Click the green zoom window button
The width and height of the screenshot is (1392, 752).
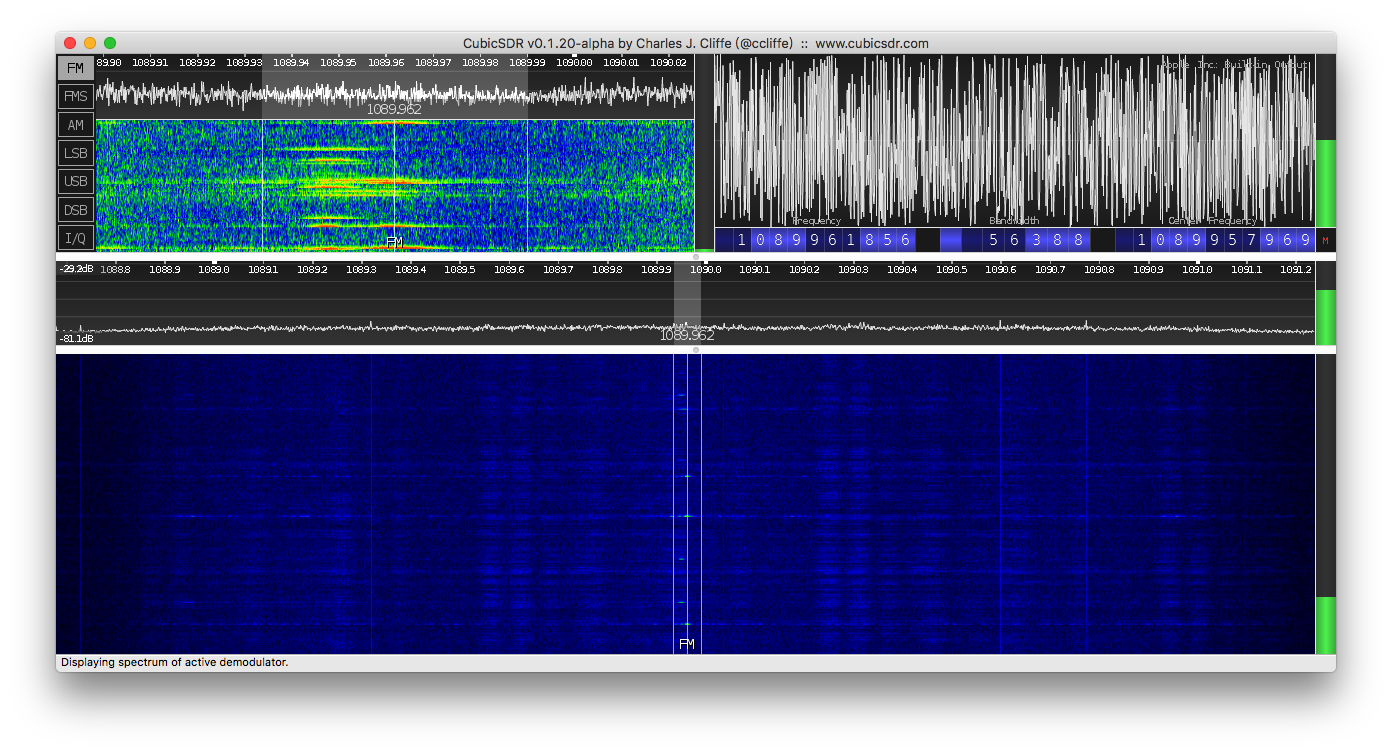[110, 43]
